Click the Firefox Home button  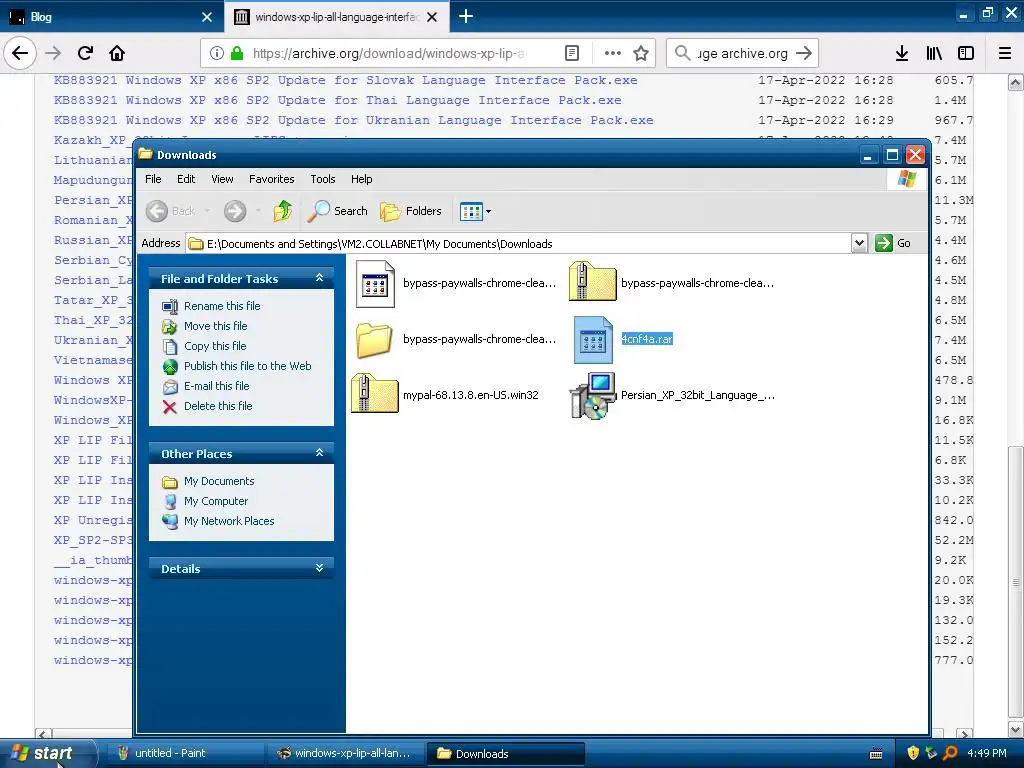[x=117, y=53]
